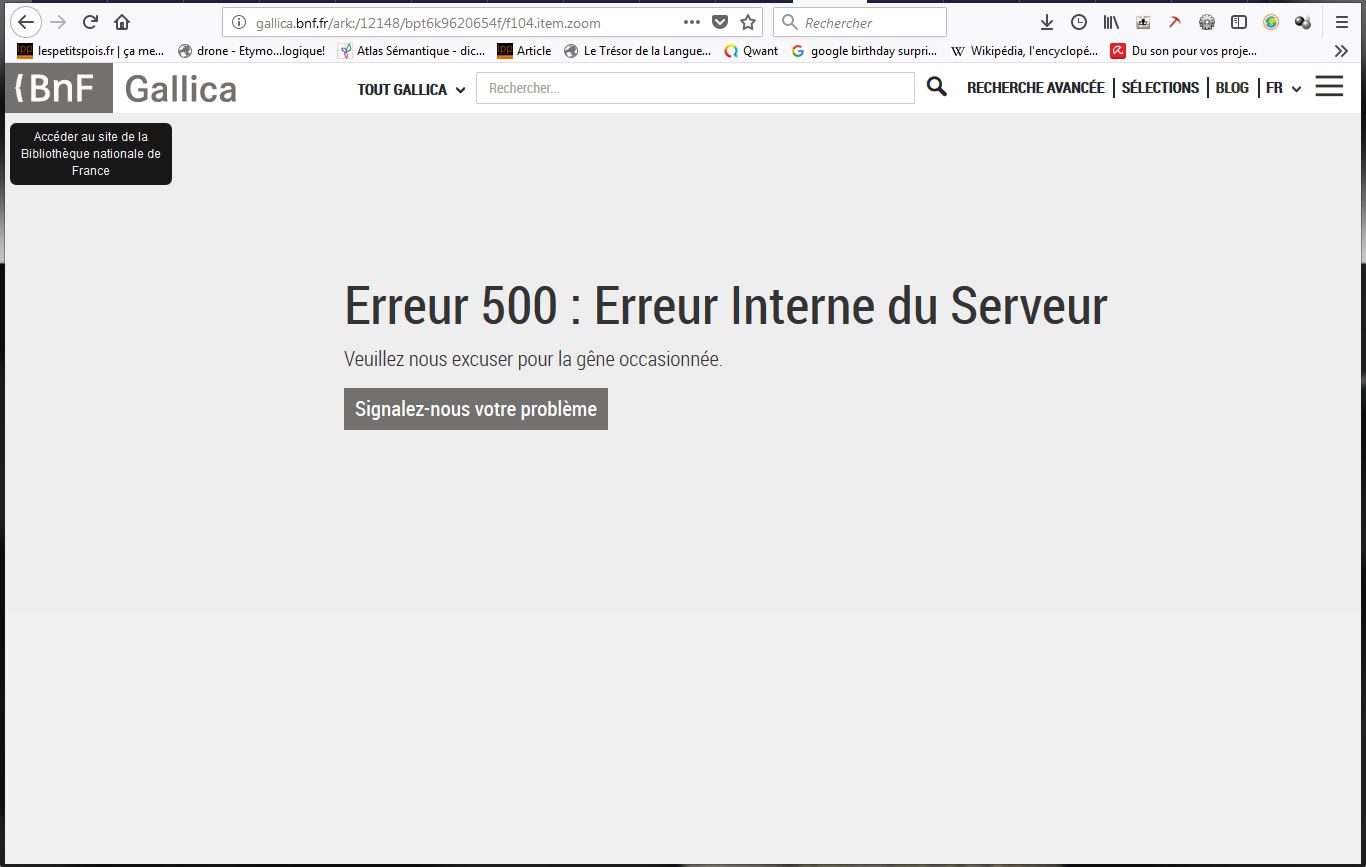Show browsing history clock icon

click(1079, 22)
